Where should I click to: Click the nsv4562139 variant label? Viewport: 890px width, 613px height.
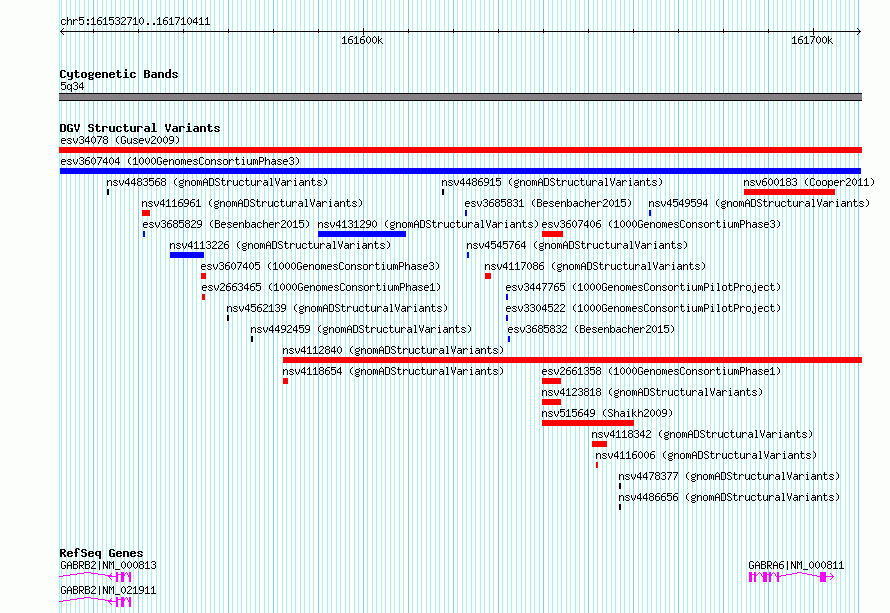coord(337,308)
